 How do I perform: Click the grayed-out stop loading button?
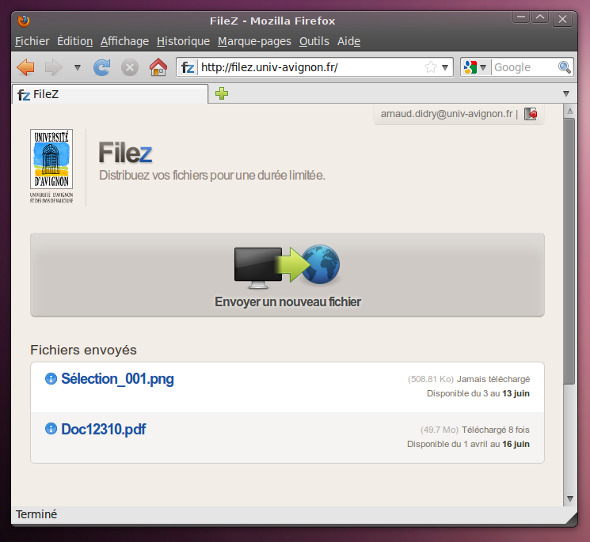pos(130,68)
